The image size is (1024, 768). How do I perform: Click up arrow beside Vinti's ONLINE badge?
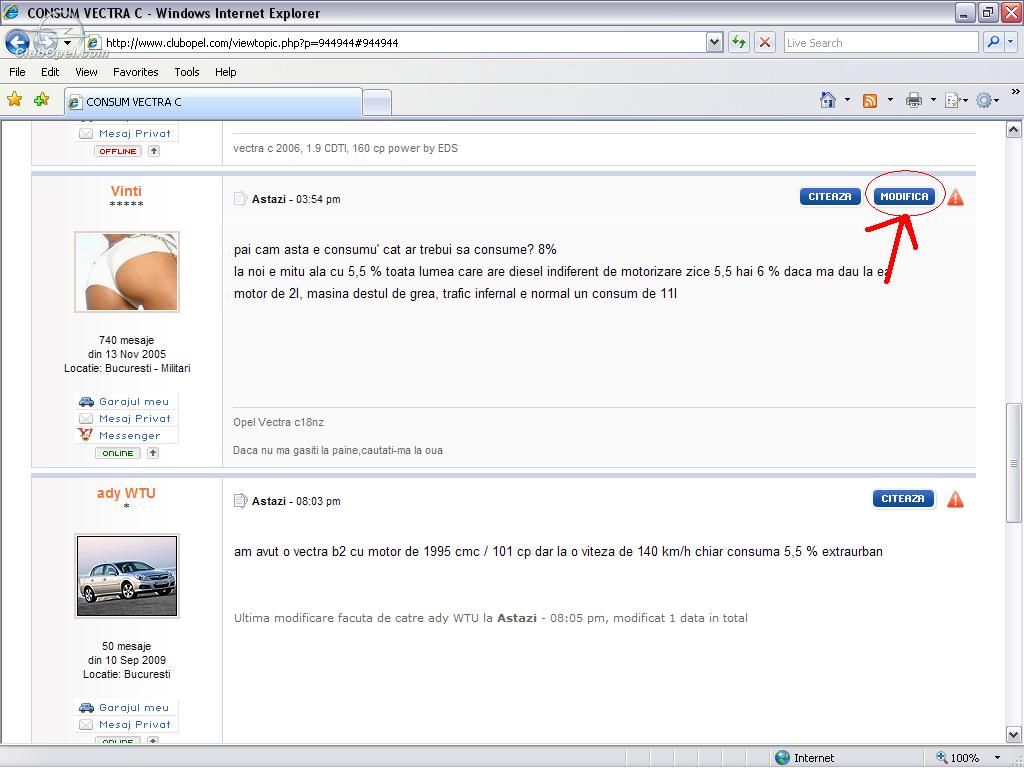click(x=153, y=453)
